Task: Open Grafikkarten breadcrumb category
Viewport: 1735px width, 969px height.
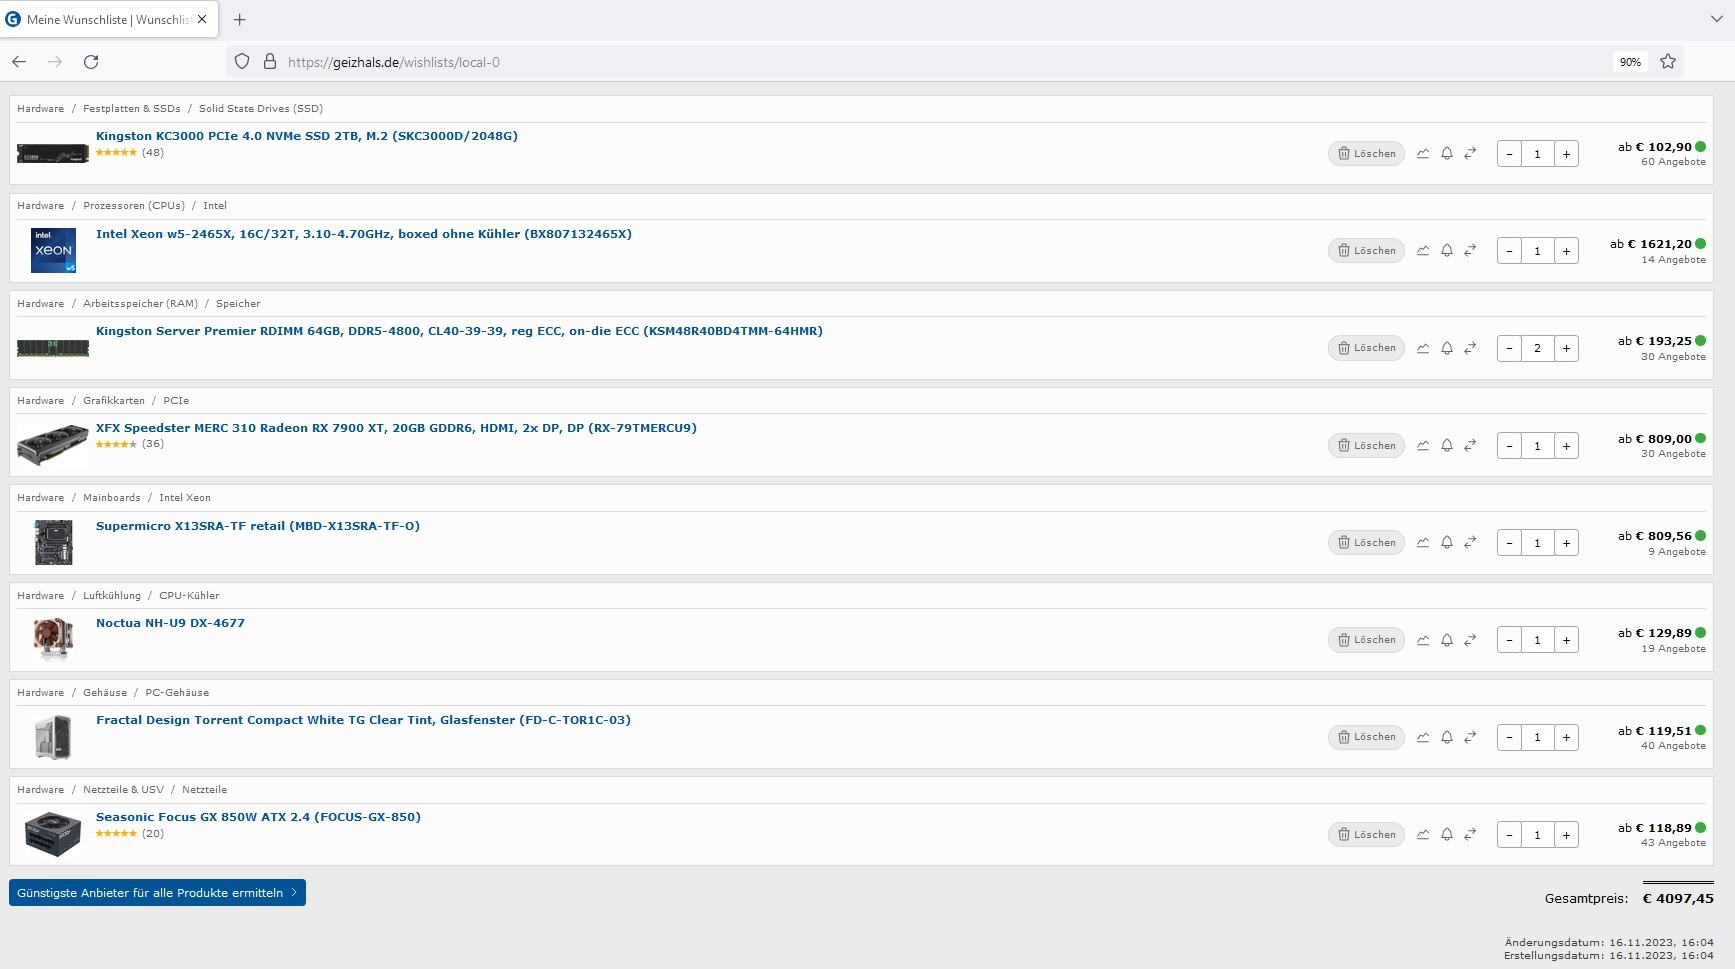Action: [114, 400]
